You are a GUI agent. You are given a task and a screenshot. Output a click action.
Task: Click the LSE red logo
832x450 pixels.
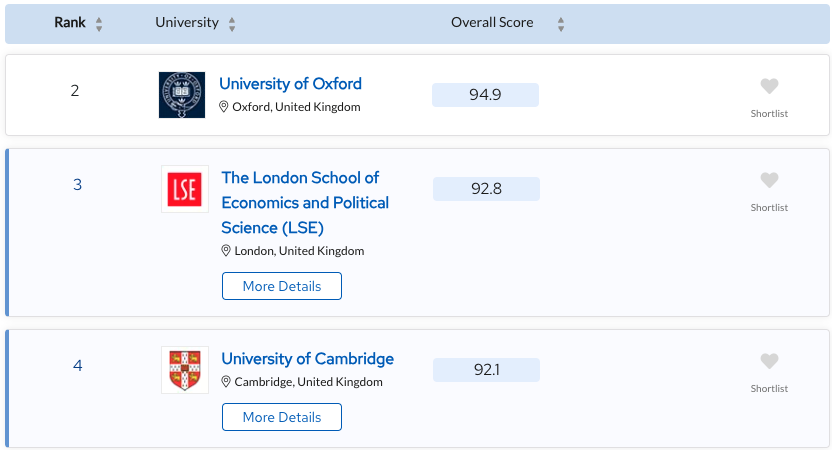click(185, 189)
